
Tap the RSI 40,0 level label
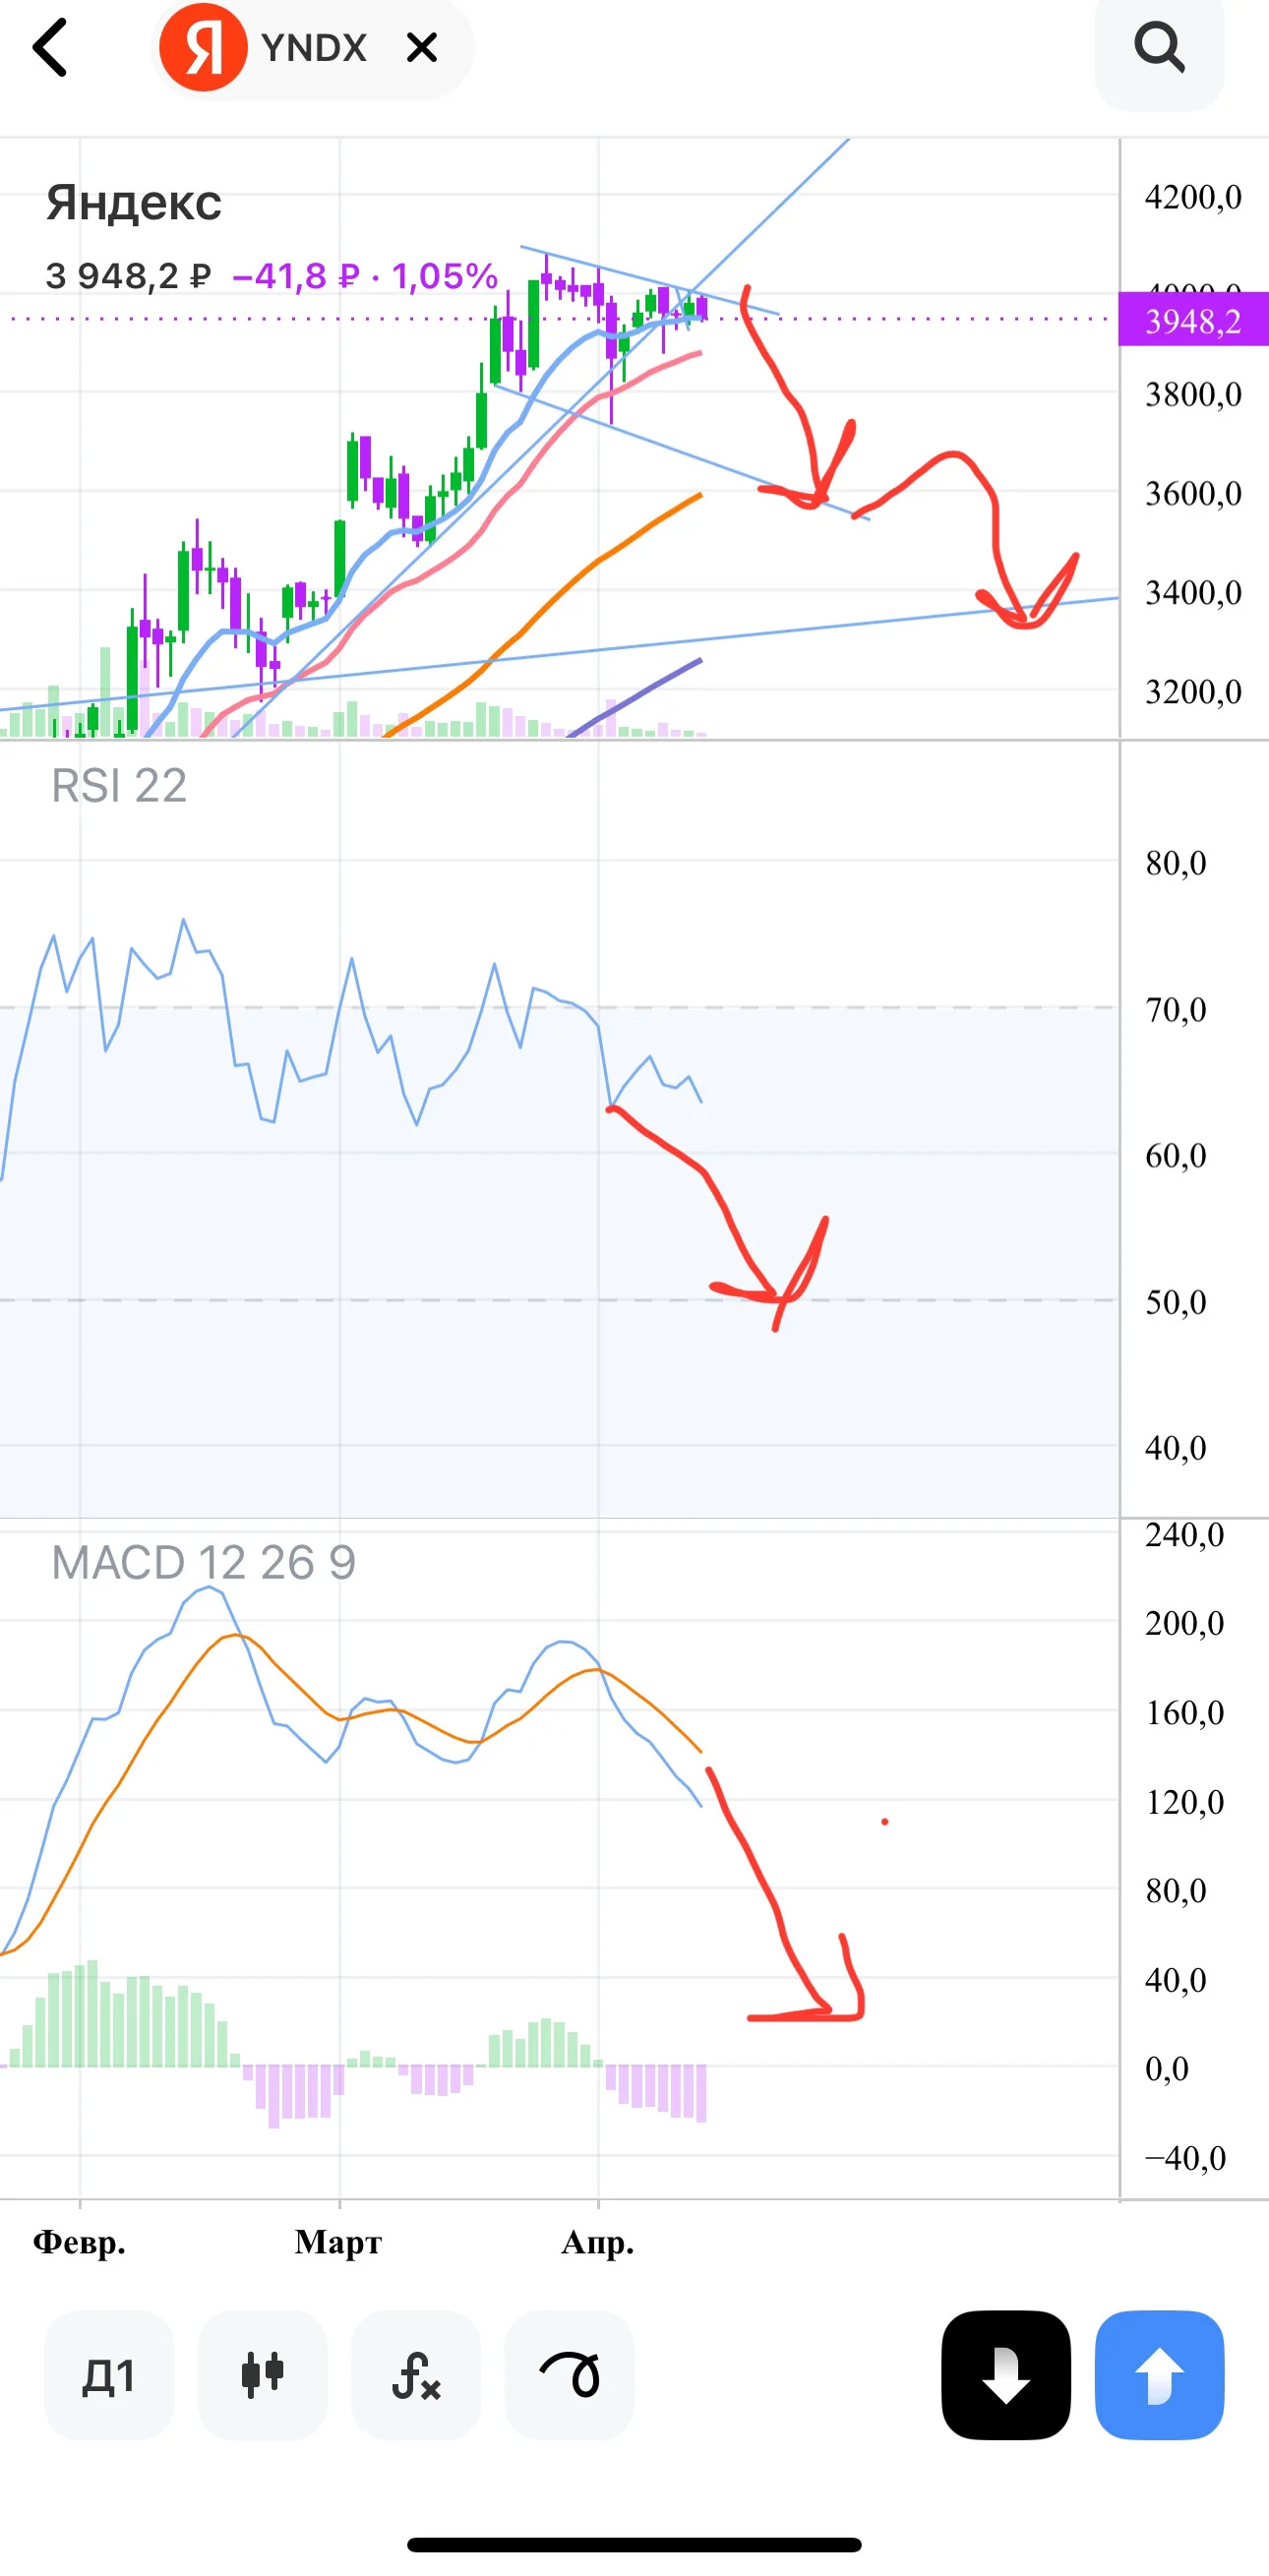[1176, 1447]
